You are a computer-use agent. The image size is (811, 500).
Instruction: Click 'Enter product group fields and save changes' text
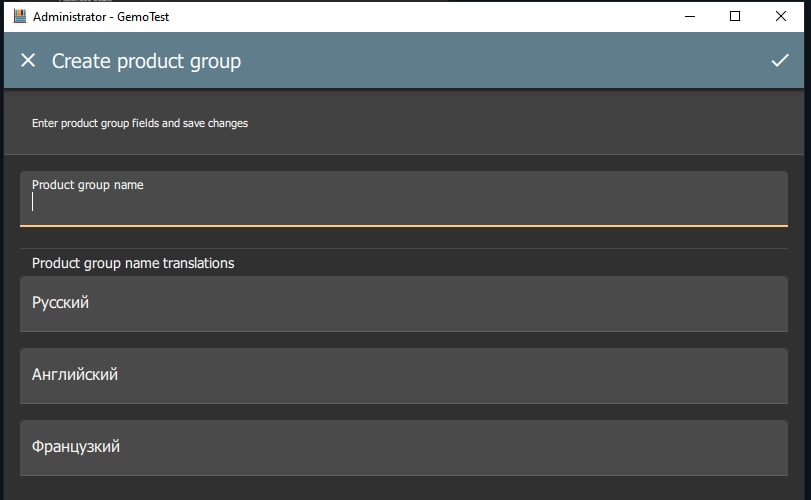(140, 123)
